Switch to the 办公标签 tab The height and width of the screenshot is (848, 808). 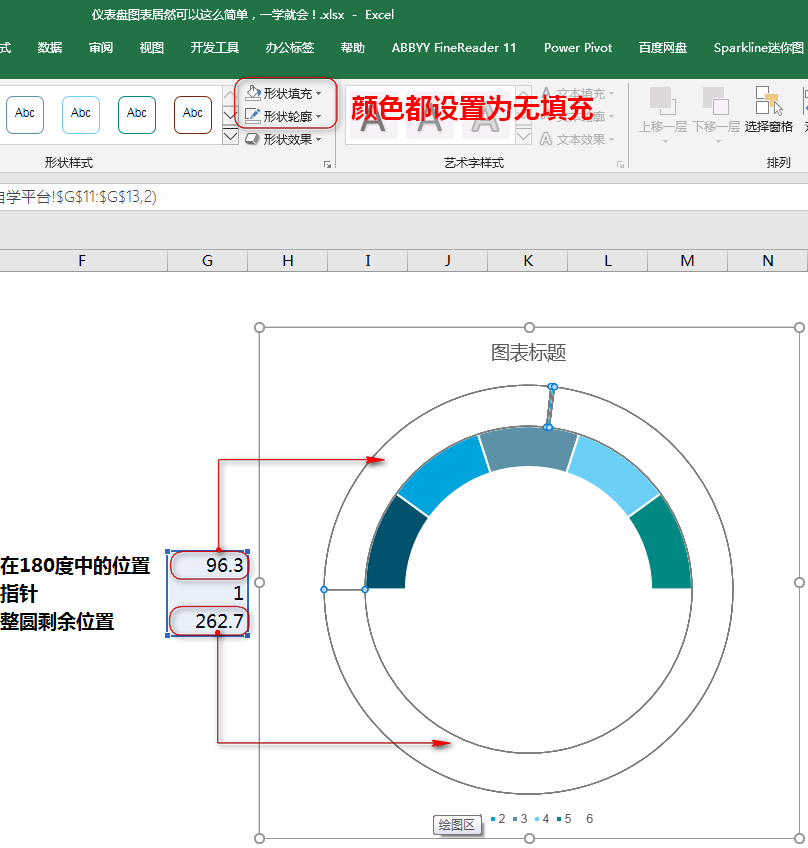pos(289,48)
